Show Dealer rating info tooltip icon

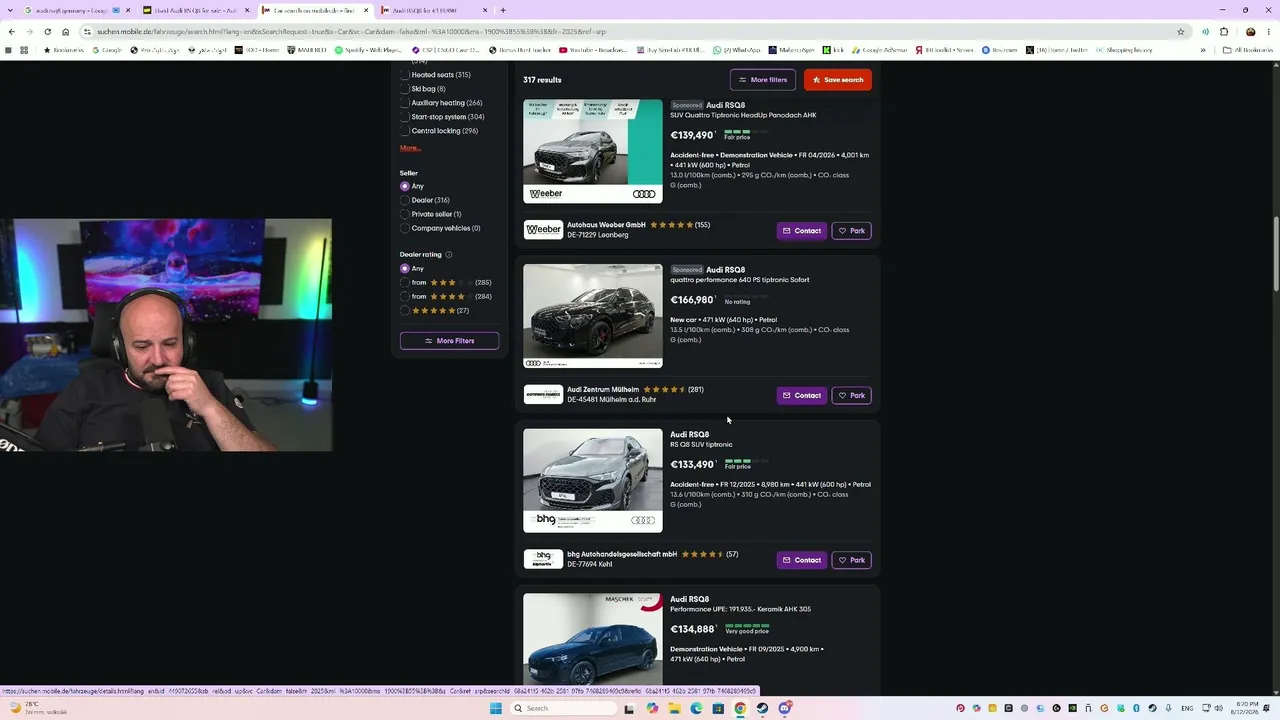click(448, 255)
